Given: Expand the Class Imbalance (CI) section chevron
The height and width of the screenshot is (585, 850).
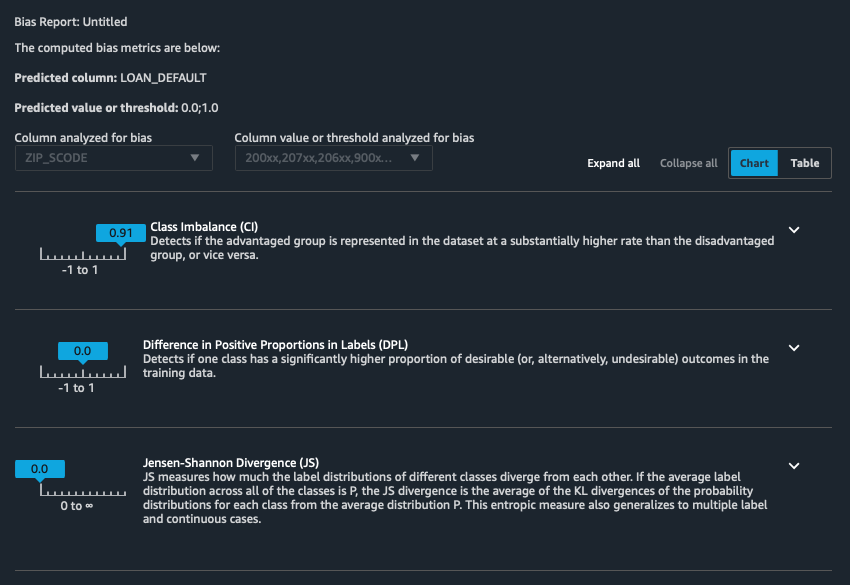Looking at the screenshot, I should [x=794, y=230].
